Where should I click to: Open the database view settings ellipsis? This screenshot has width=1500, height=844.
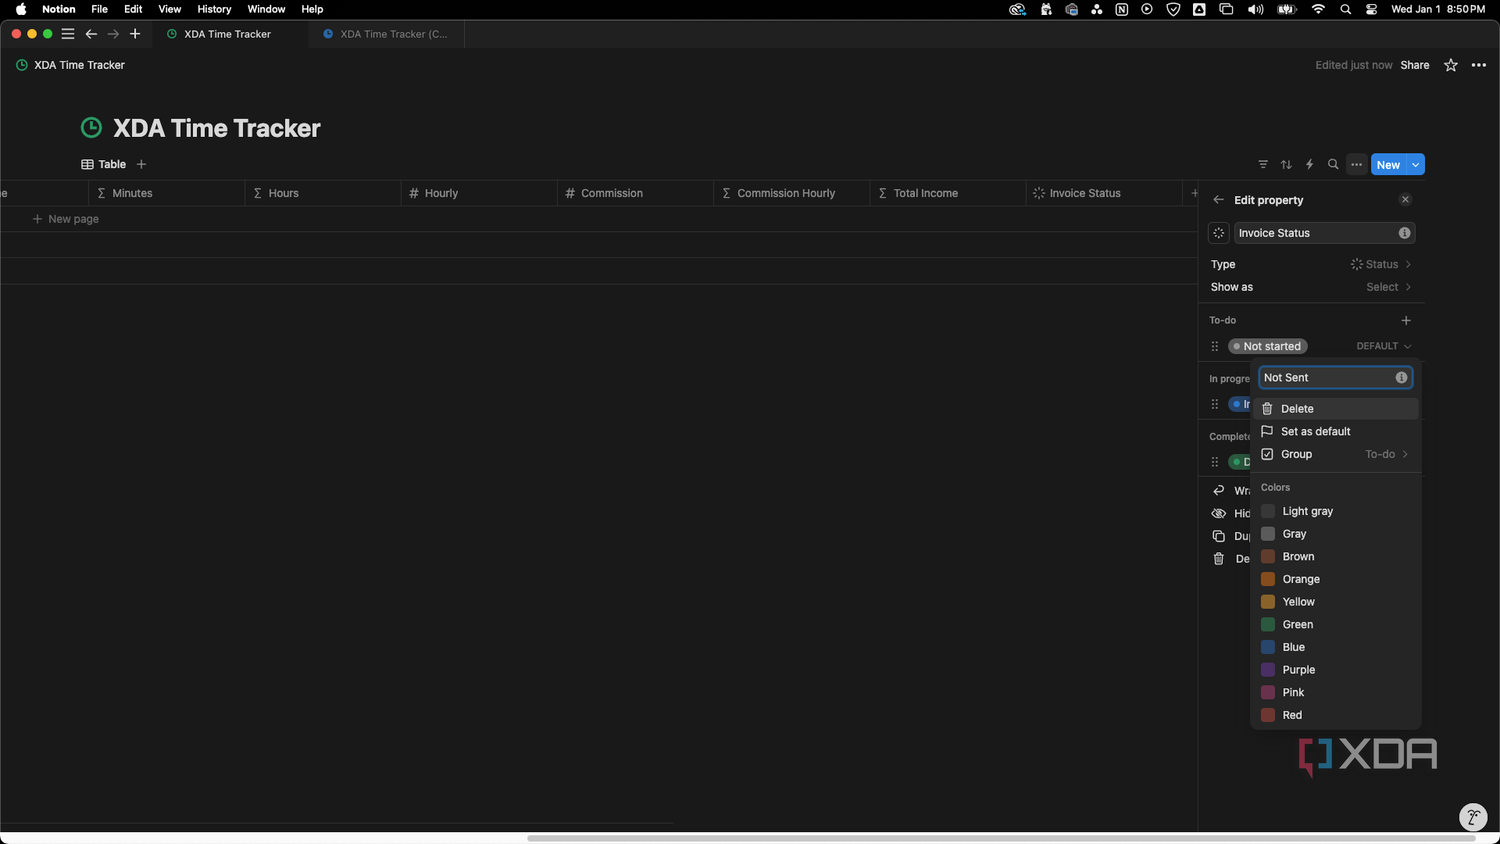tap(1356, 165)
